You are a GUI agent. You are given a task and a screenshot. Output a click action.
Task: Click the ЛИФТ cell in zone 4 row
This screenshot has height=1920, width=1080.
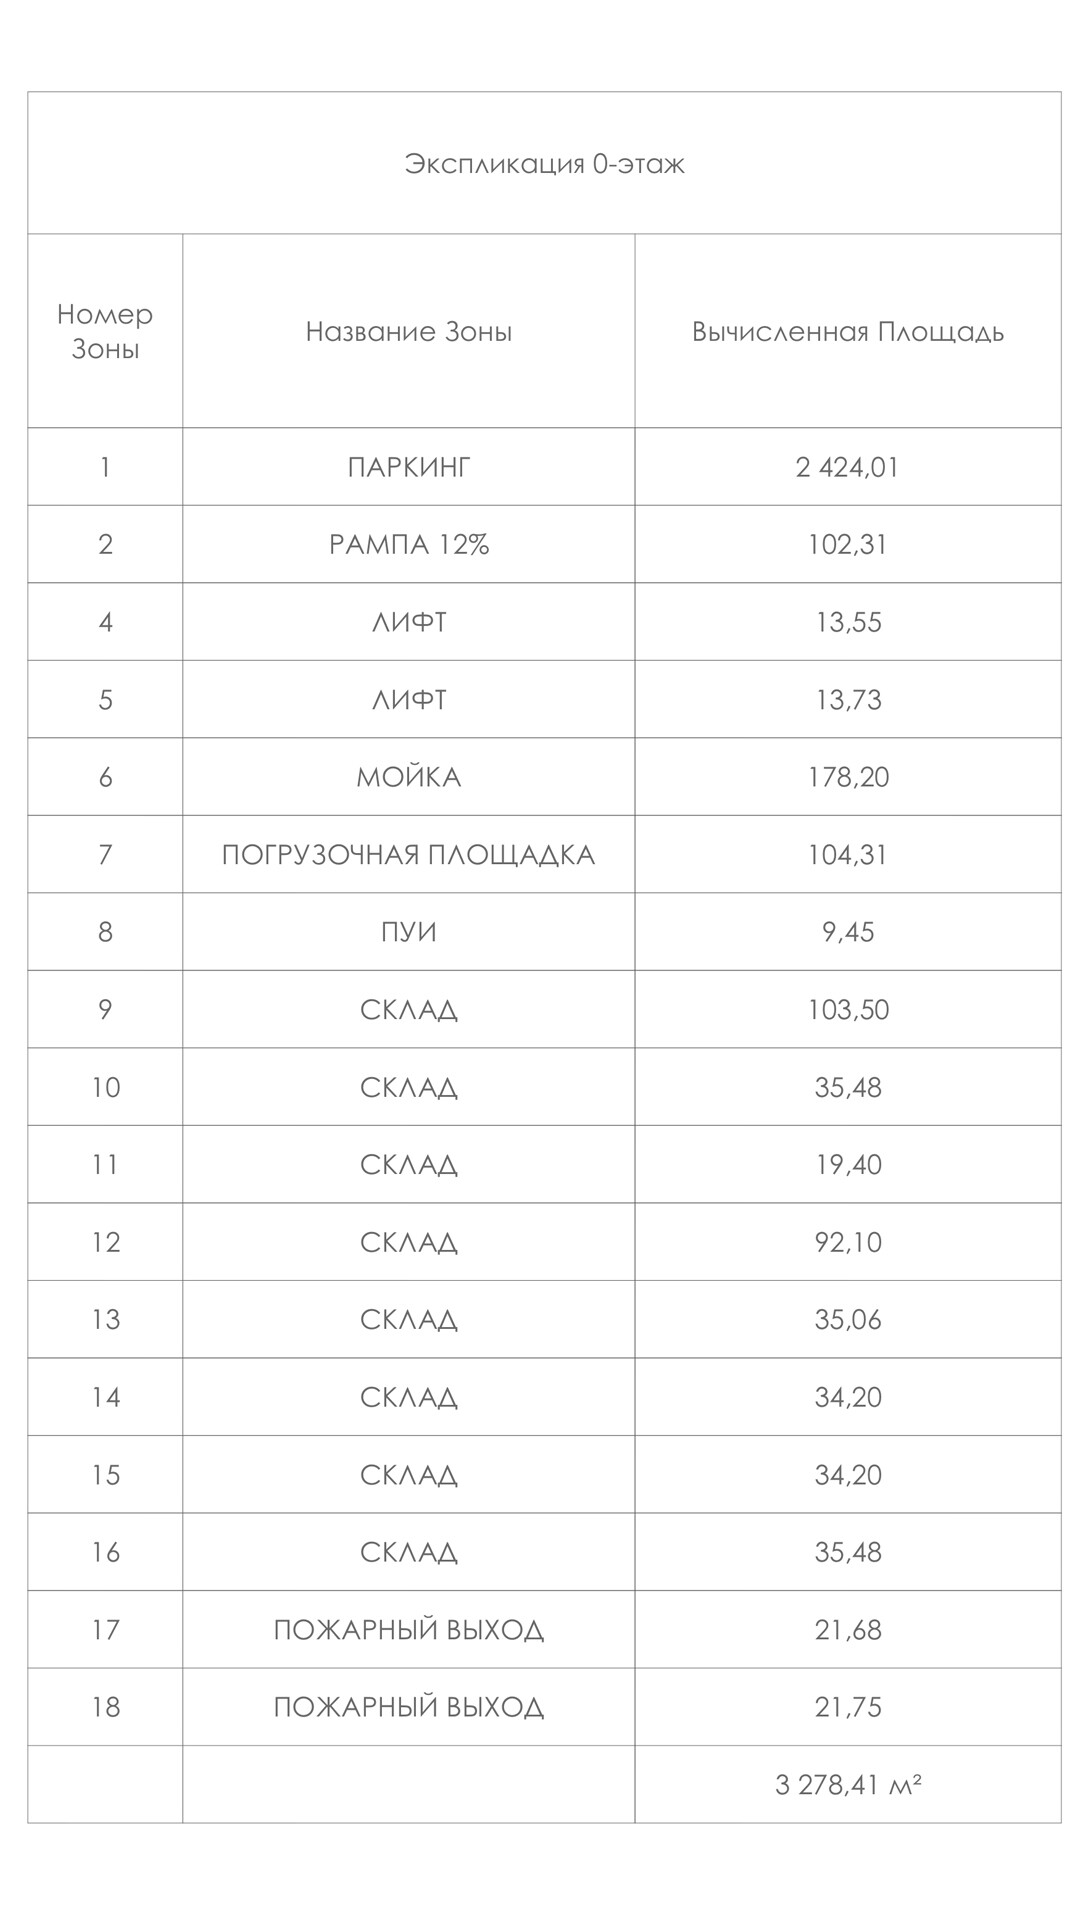point(408,622)
